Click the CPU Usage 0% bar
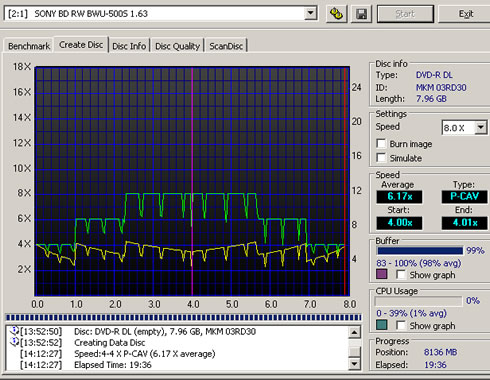 coord(419,301)
